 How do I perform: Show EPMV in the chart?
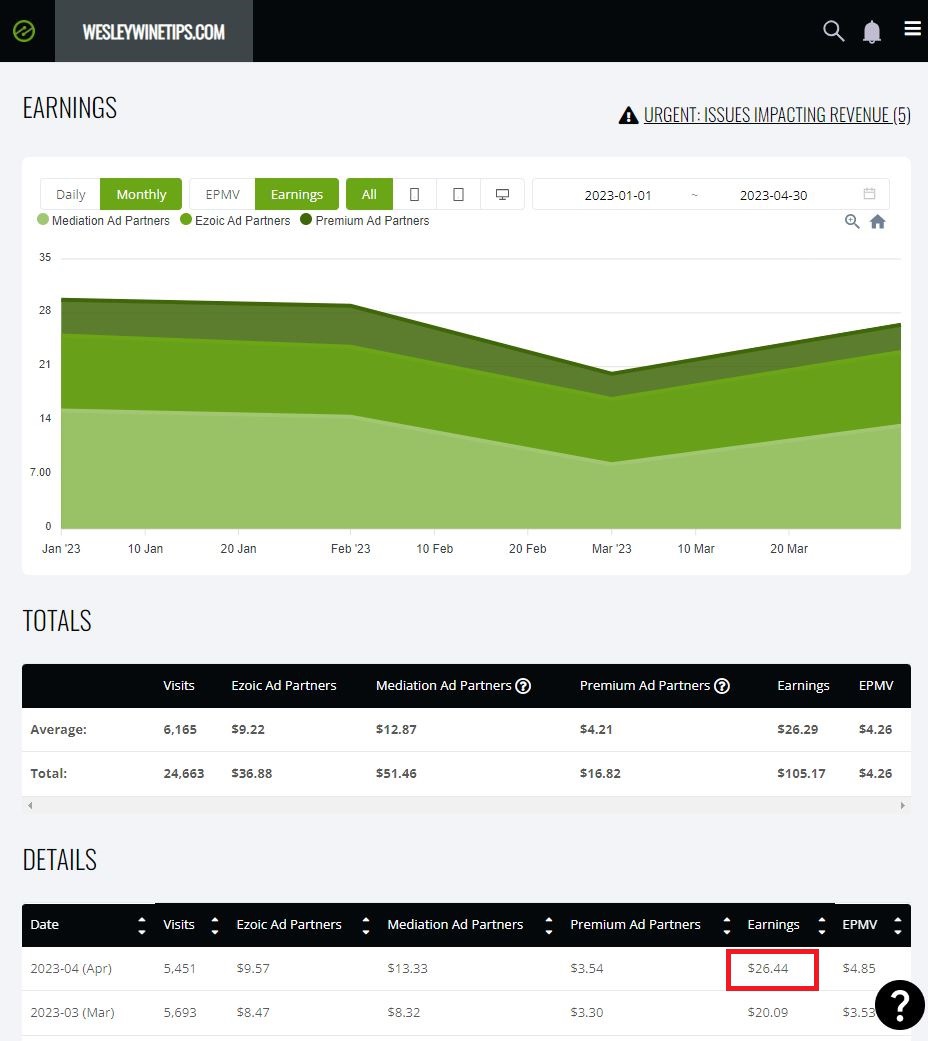tap(222, 195)
